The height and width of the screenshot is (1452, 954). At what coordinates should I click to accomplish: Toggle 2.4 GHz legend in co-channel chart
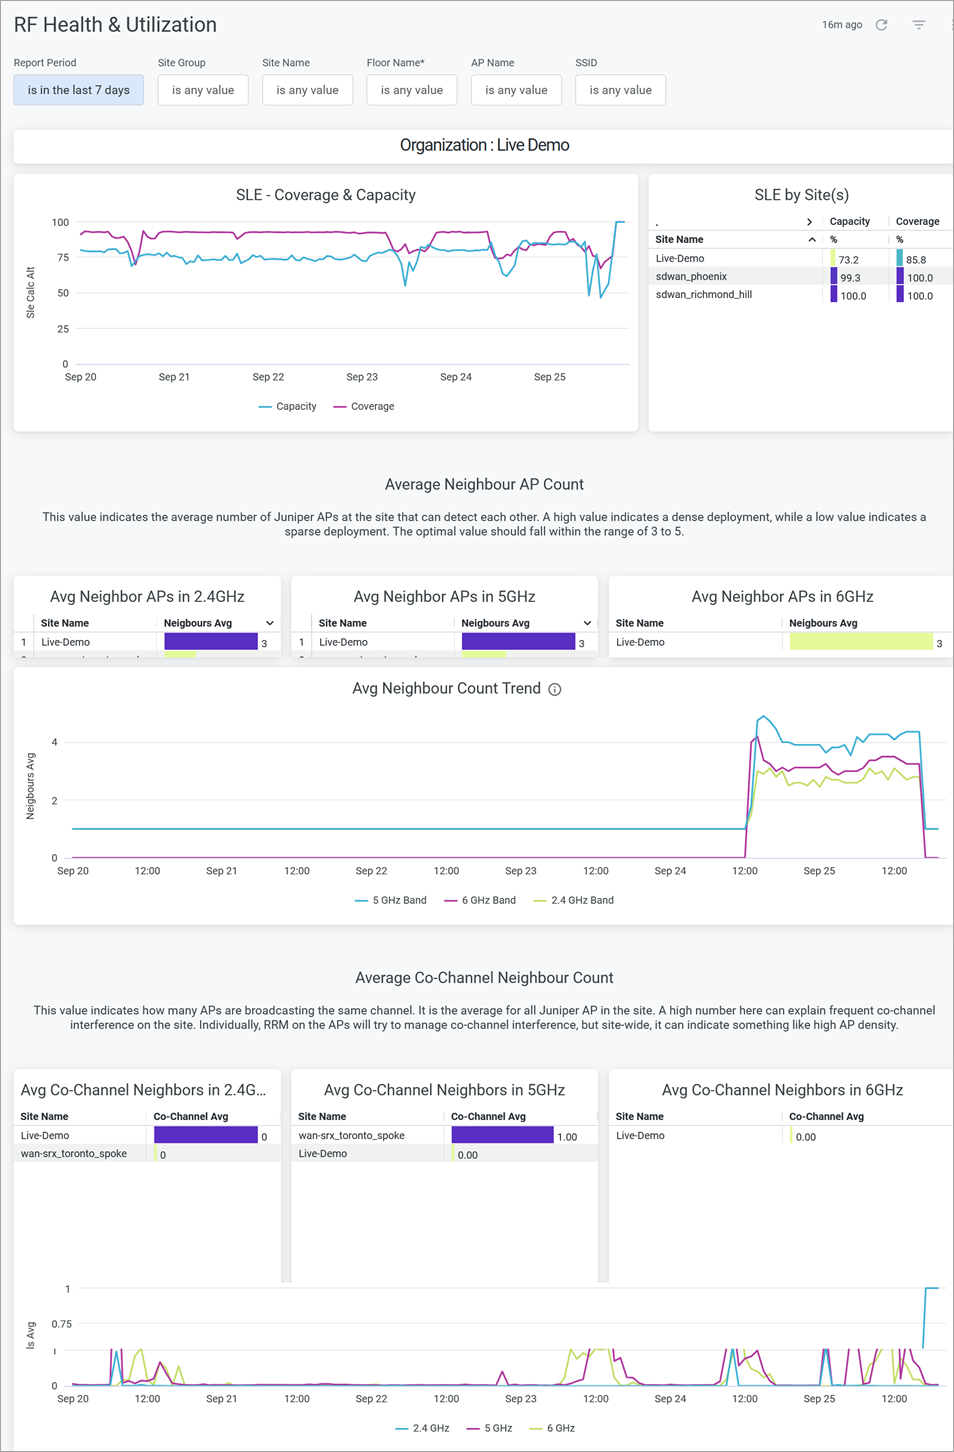[x=422, y=1429]
